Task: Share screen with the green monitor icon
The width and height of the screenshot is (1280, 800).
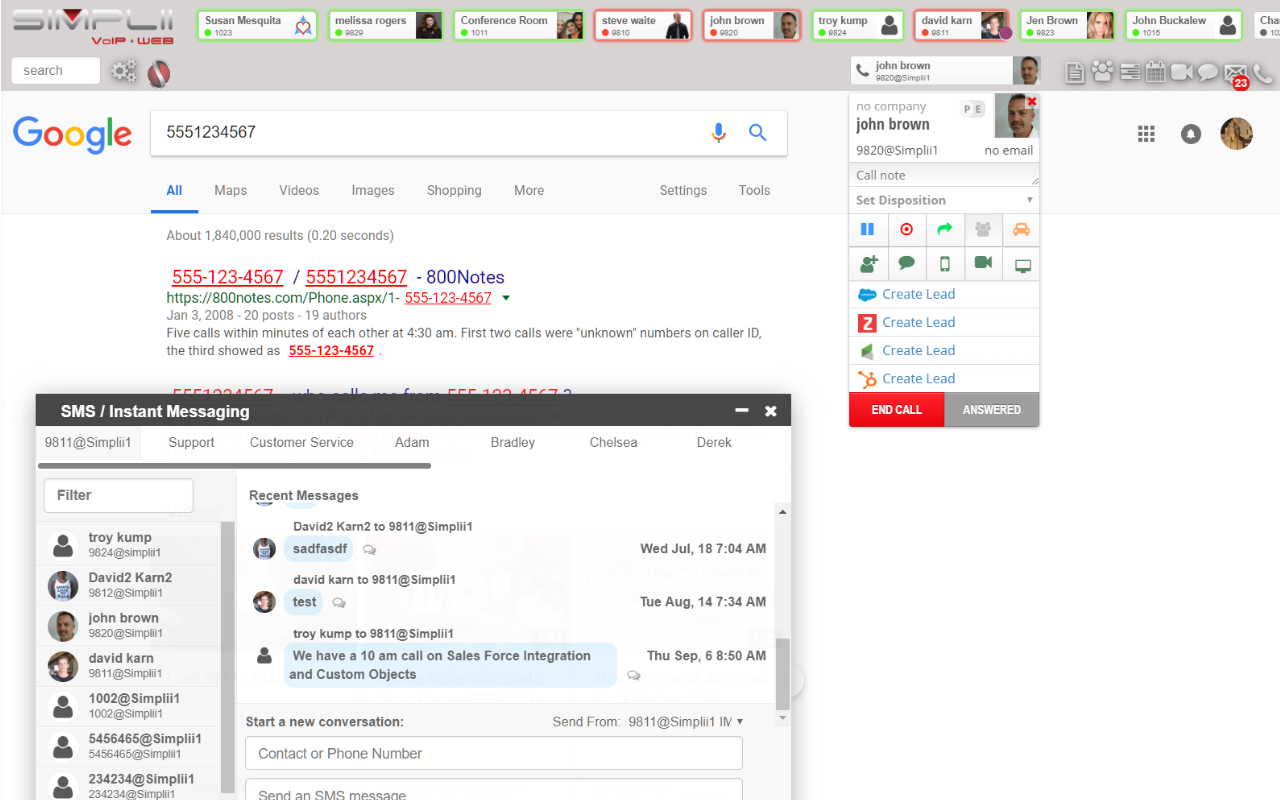Action: coord(1022,265)
